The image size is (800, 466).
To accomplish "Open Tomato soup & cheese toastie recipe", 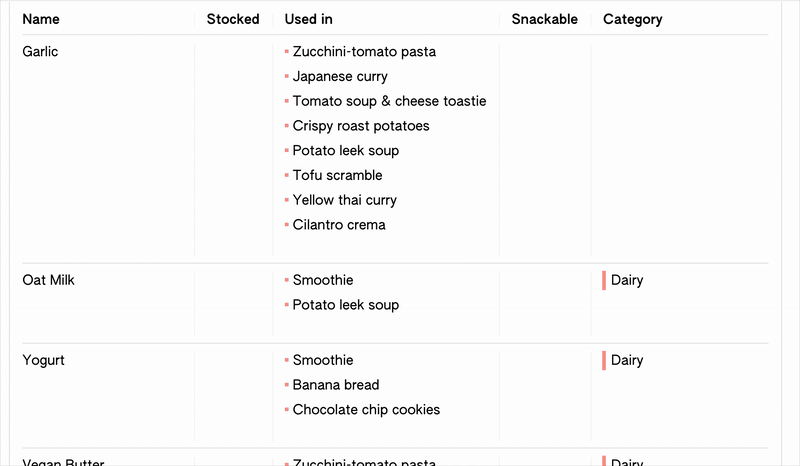I will pyautogui.click(x=389, y=101).
